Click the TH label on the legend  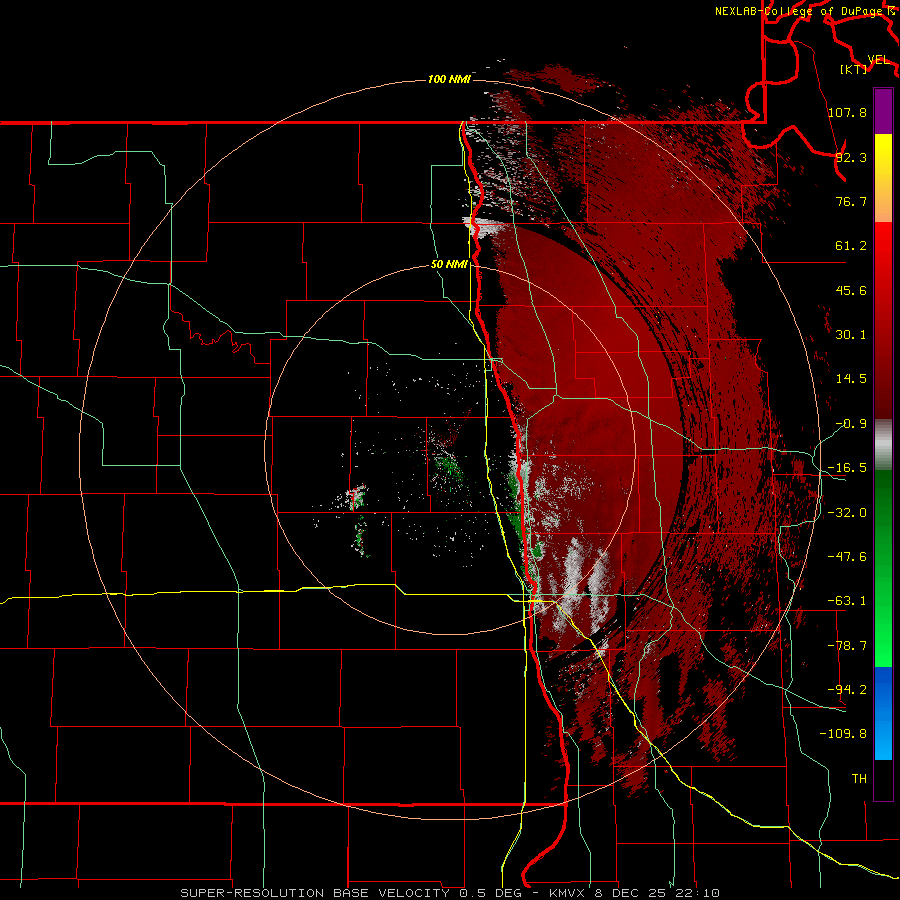click(859, 778)
